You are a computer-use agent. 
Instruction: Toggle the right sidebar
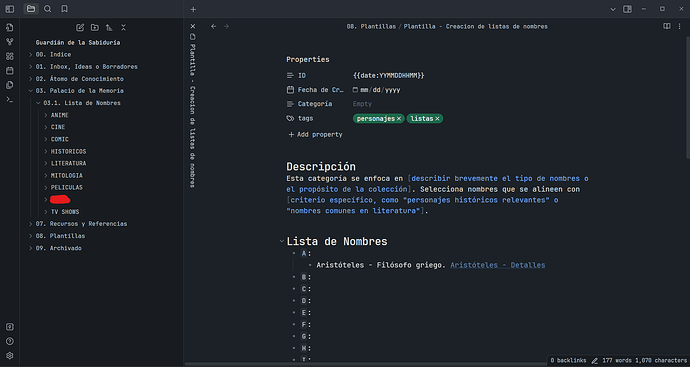[628, 9]
